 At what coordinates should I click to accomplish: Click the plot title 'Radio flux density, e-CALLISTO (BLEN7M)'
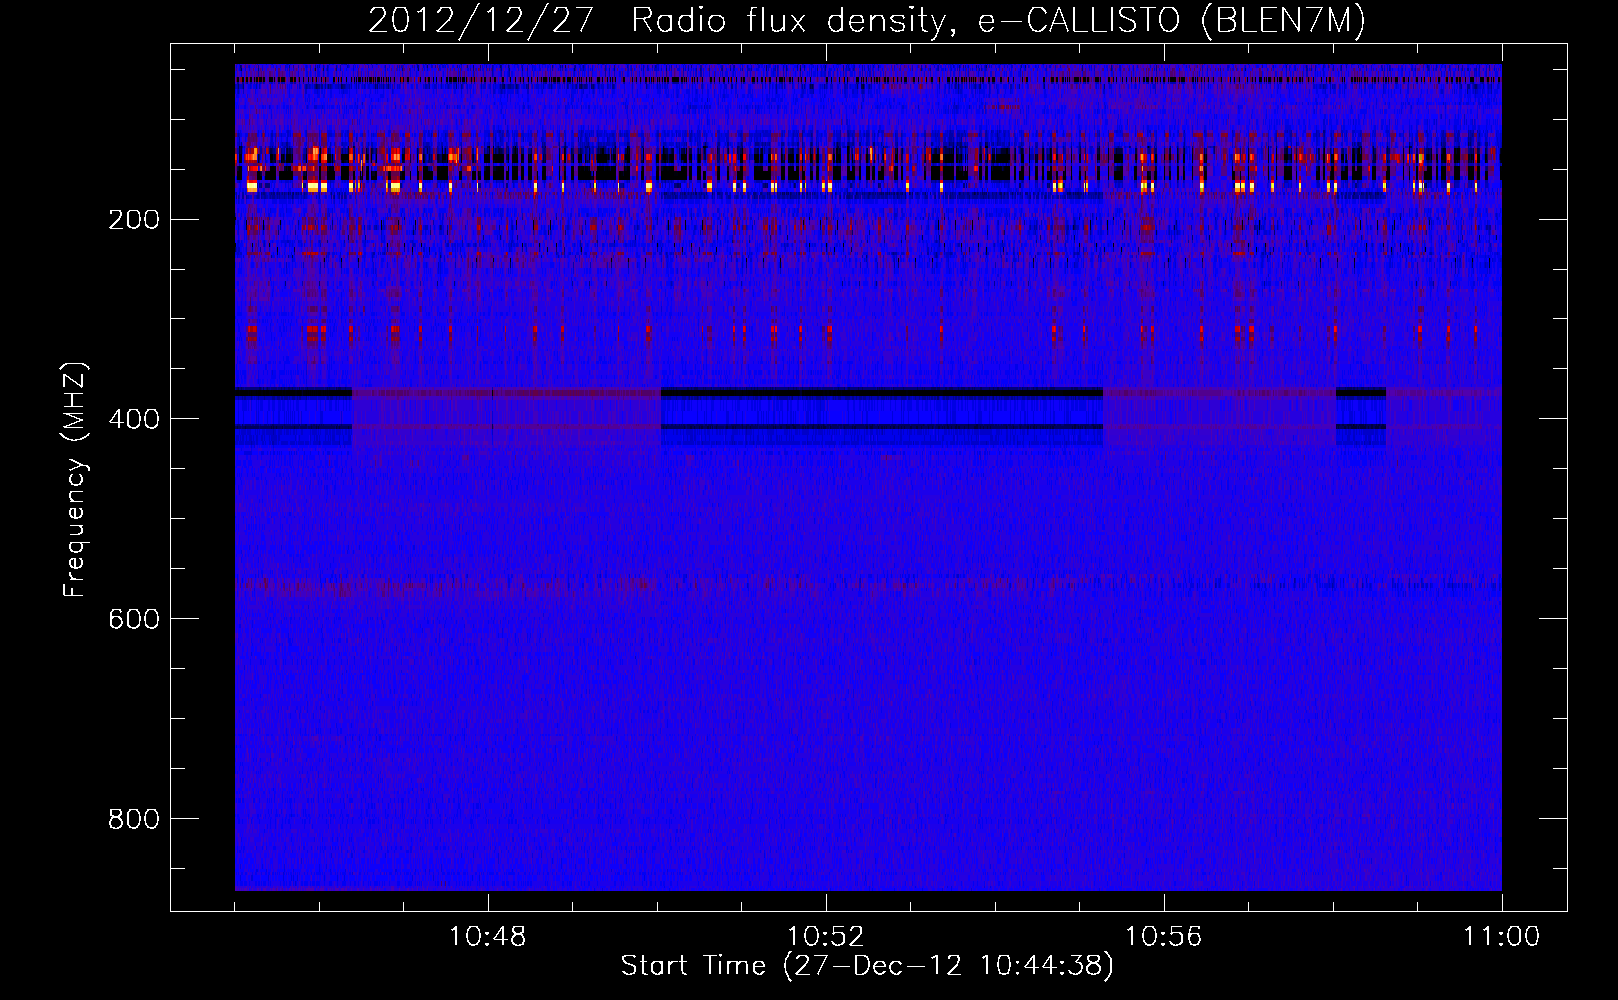click(x=999, y=21)
